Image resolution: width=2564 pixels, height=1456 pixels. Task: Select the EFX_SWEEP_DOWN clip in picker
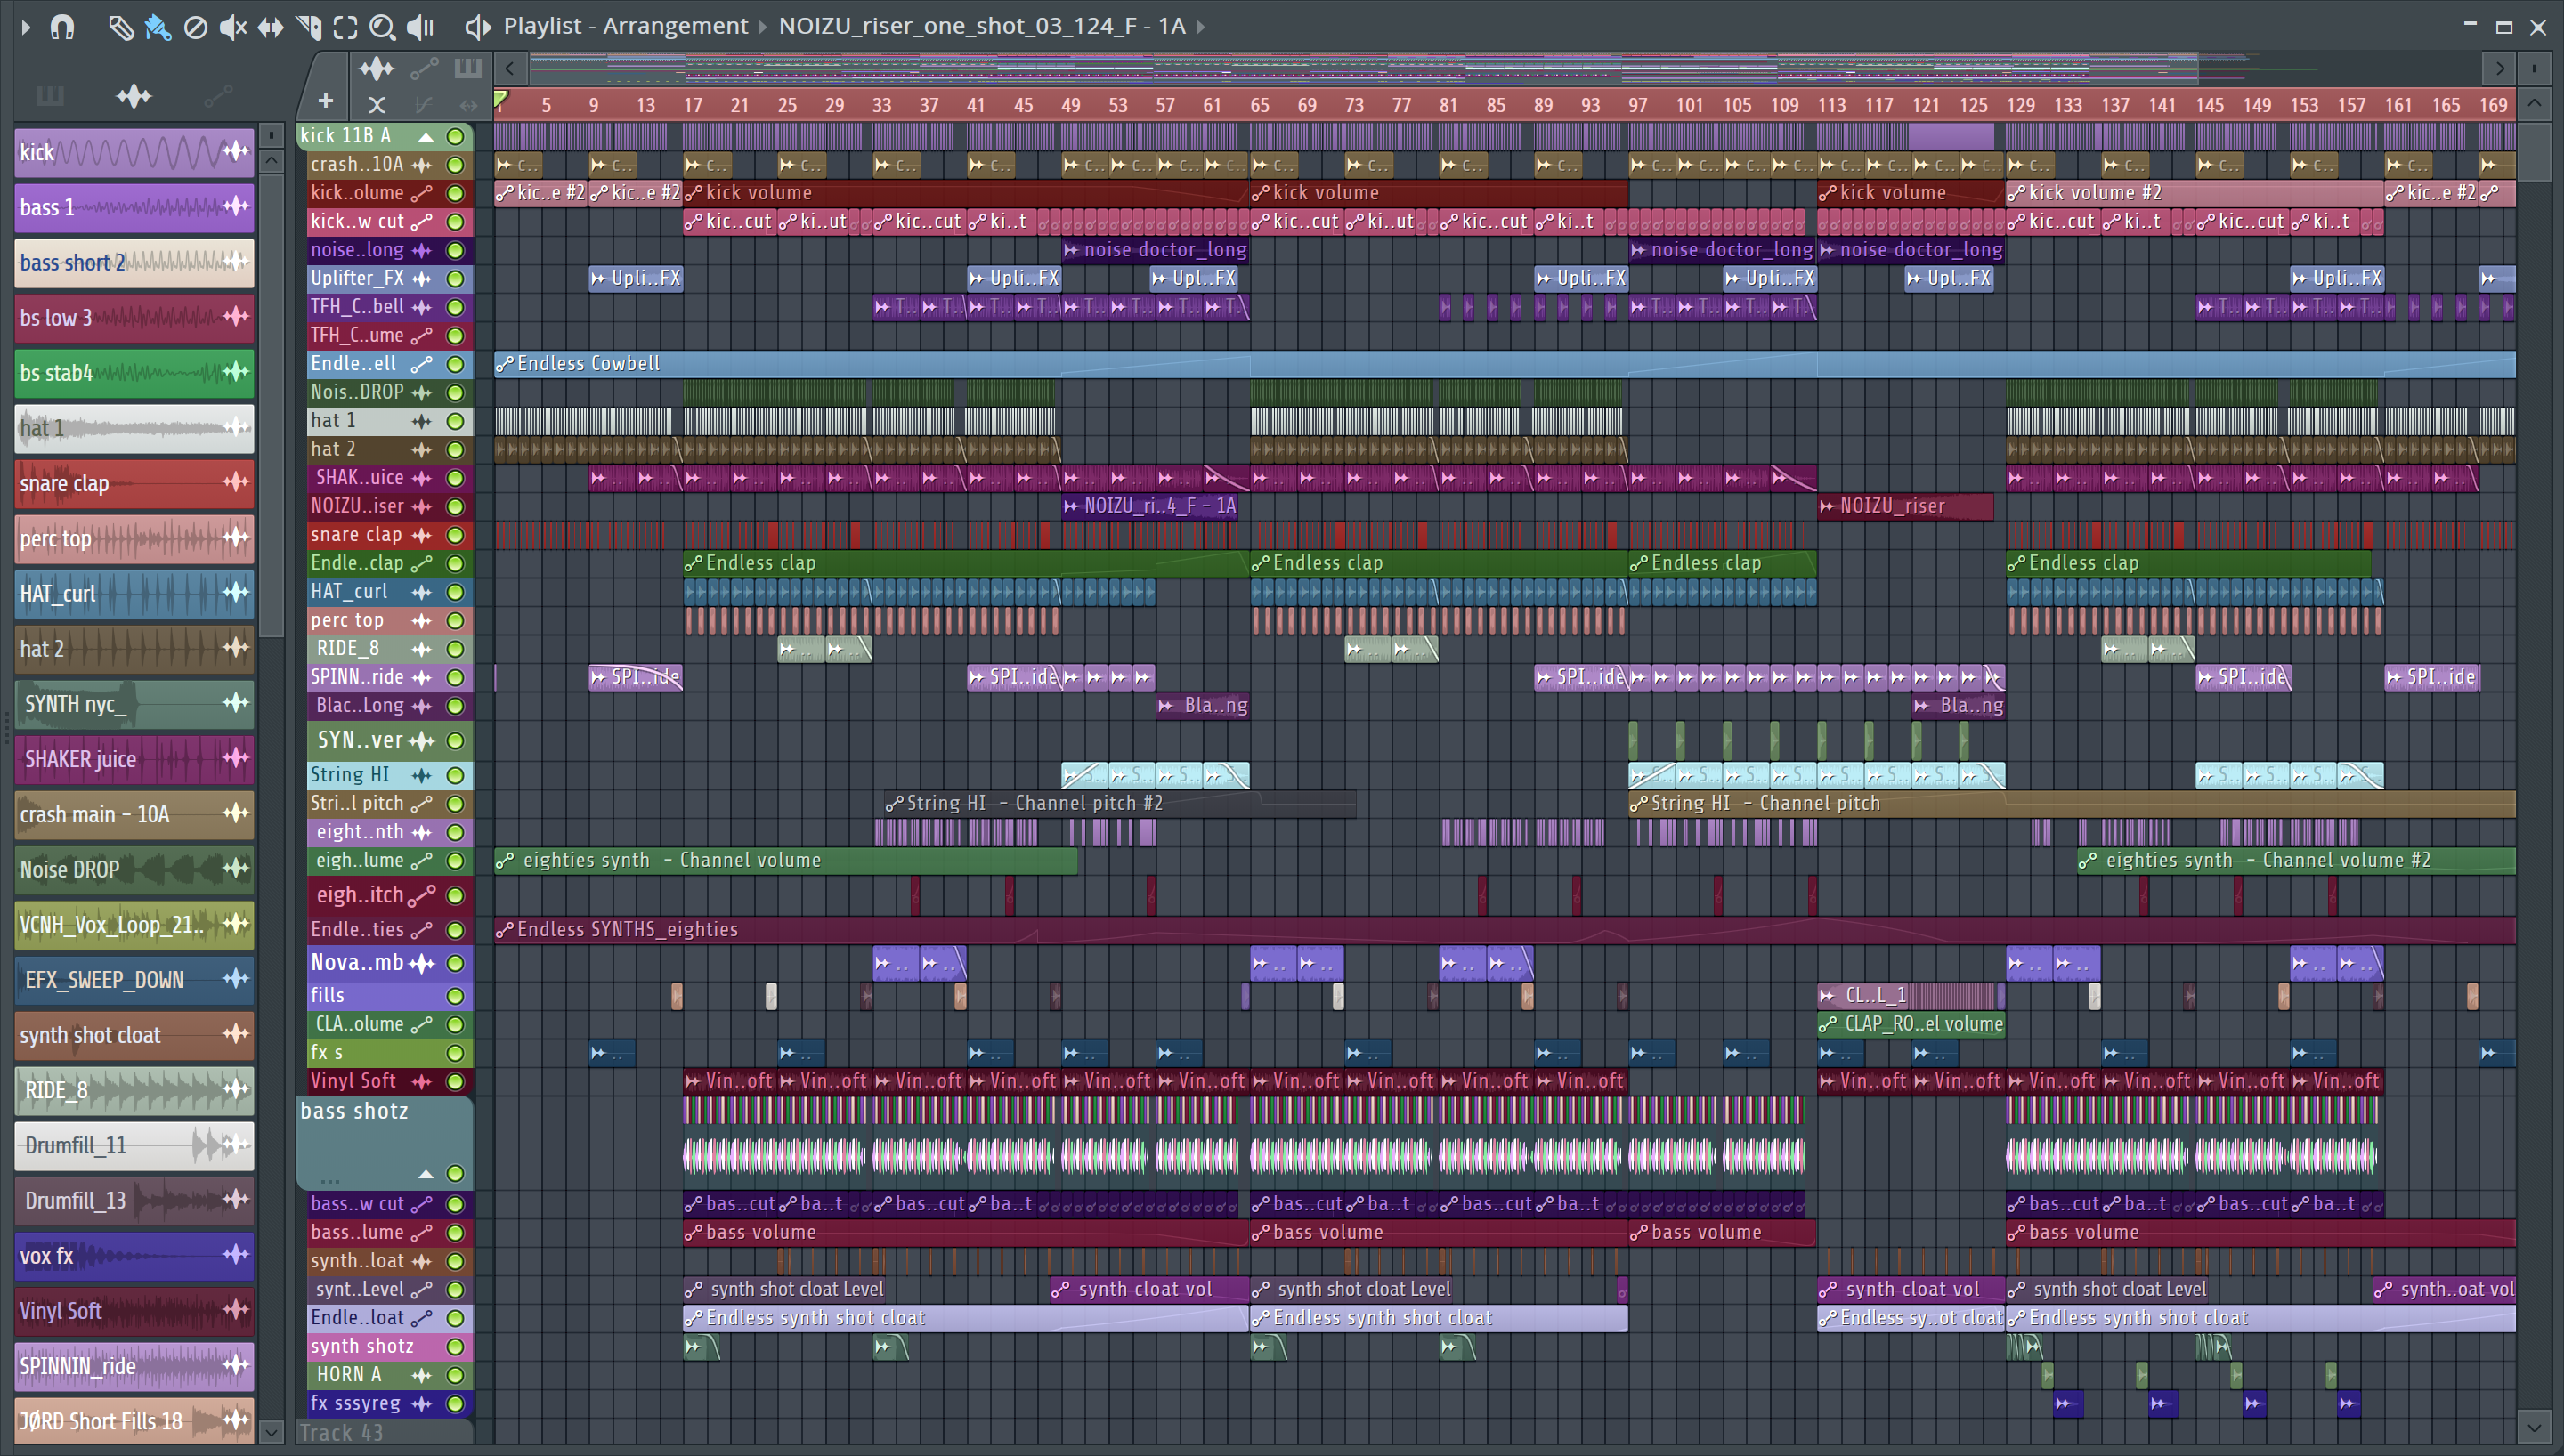click(134, 979)
